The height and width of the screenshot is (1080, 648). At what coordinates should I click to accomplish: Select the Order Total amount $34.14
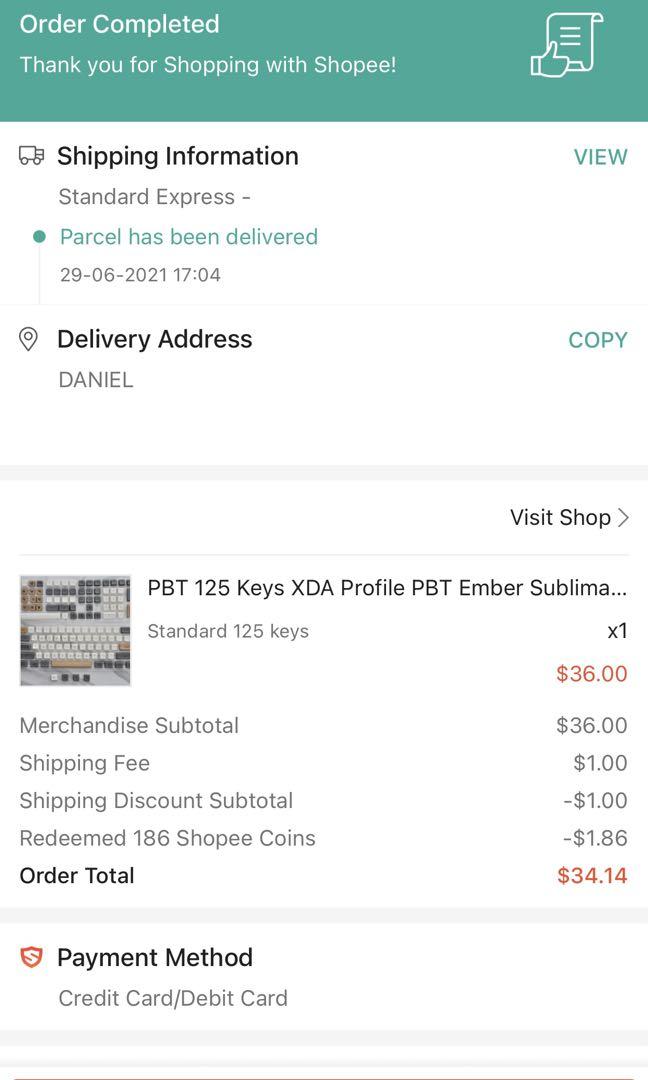pos(591,875)
